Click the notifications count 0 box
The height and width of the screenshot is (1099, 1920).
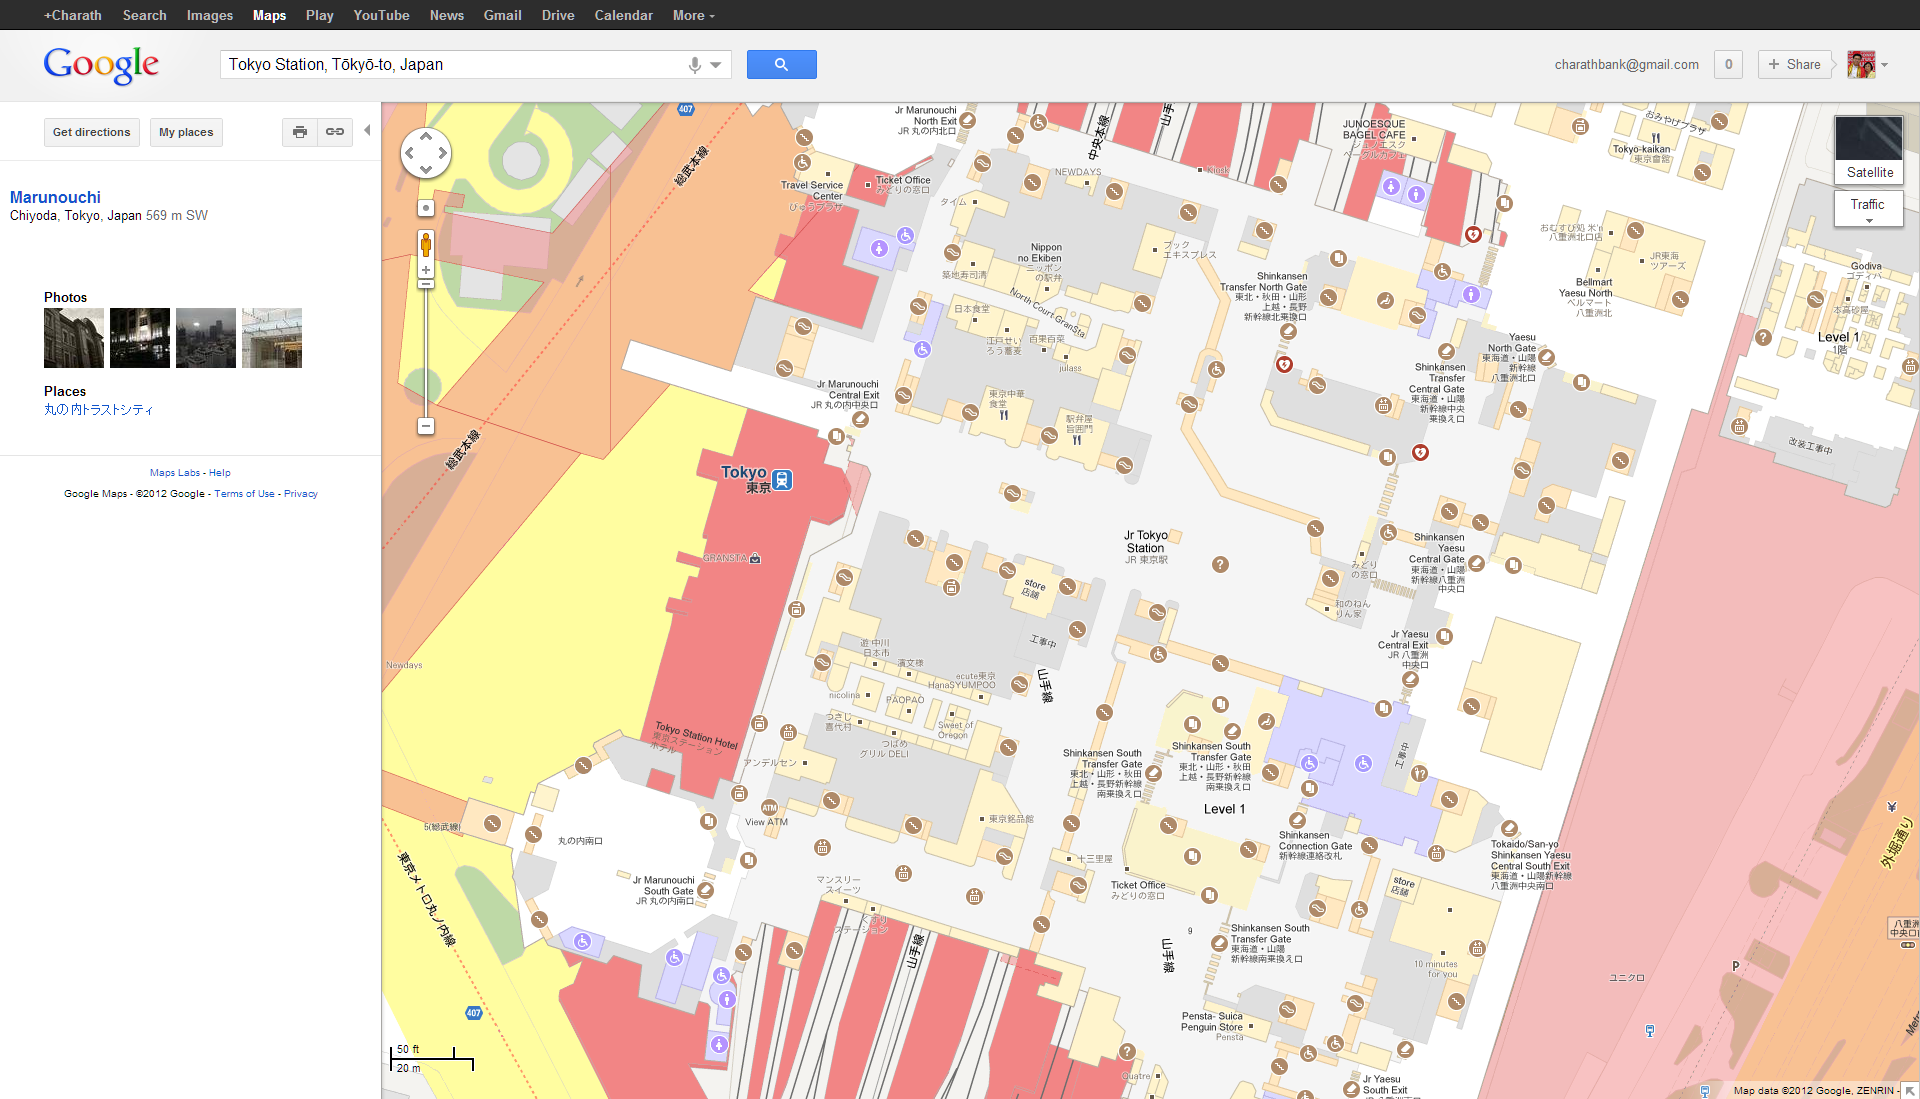pyautogui.click(x=1728, y=65)
